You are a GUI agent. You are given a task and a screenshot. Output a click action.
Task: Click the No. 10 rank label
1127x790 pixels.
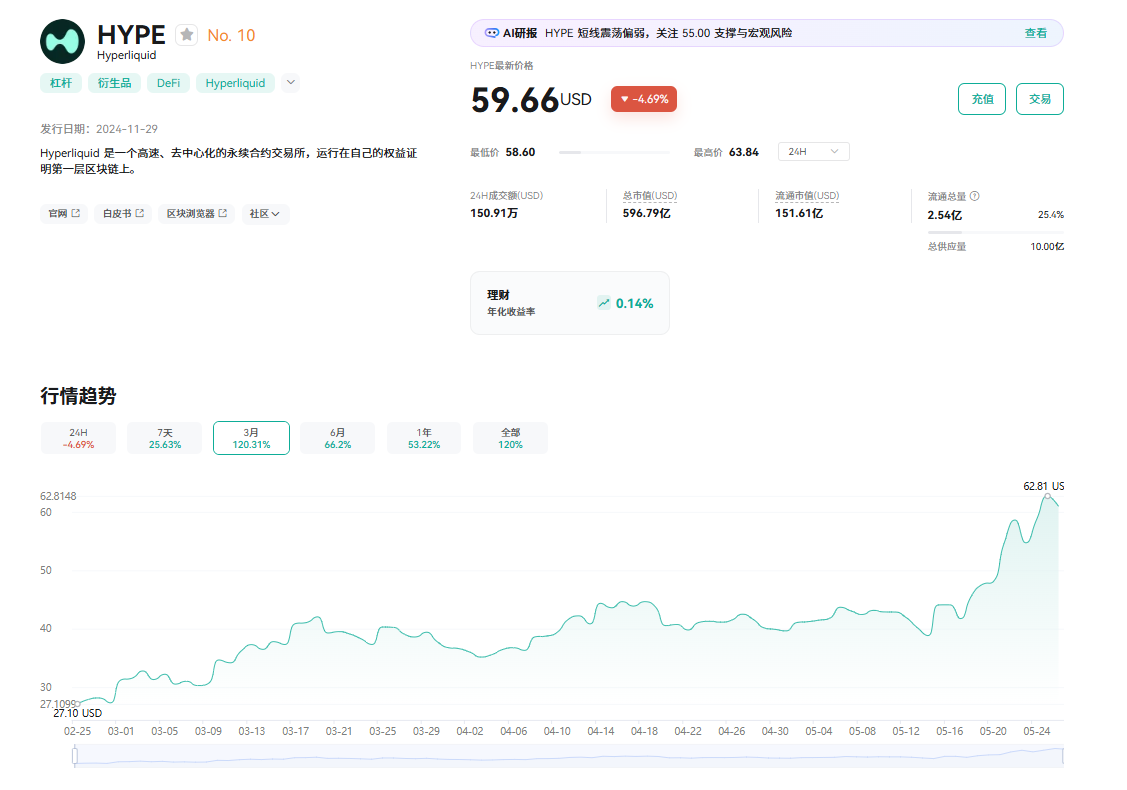click(x=231, y=35)
